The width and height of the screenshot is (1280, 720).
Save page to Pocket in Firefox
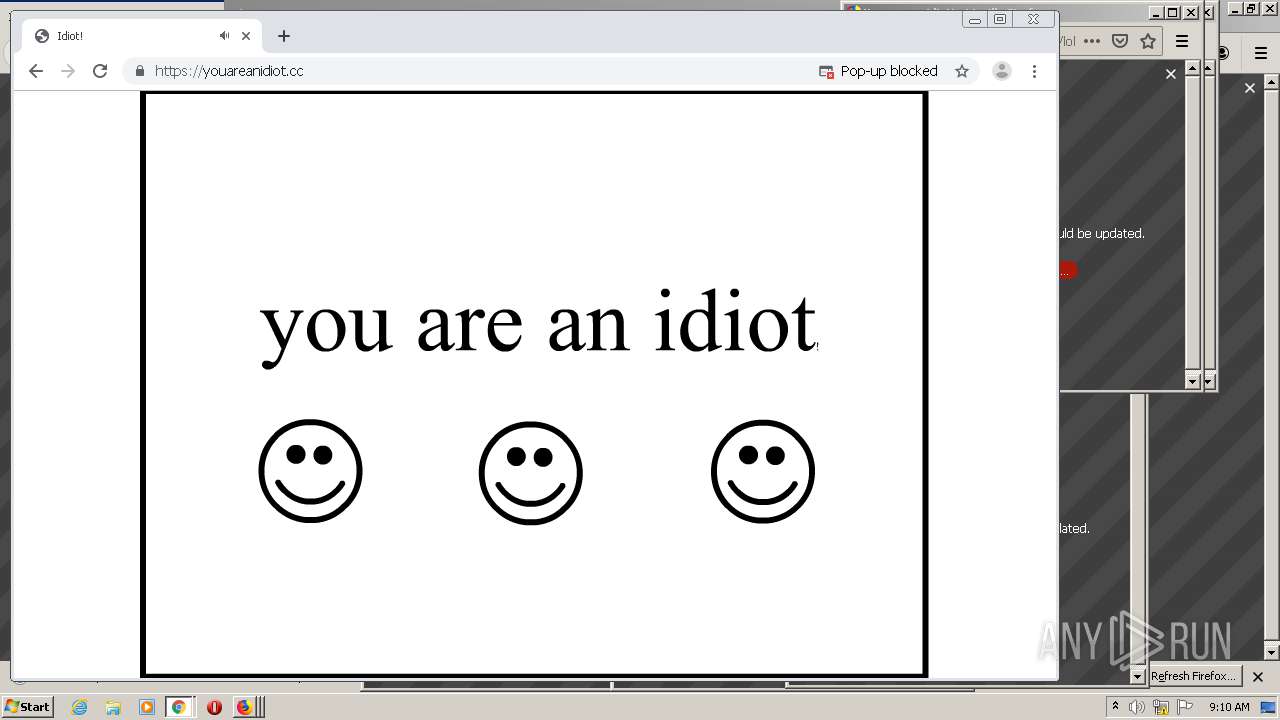click(x=1120, y=41)
